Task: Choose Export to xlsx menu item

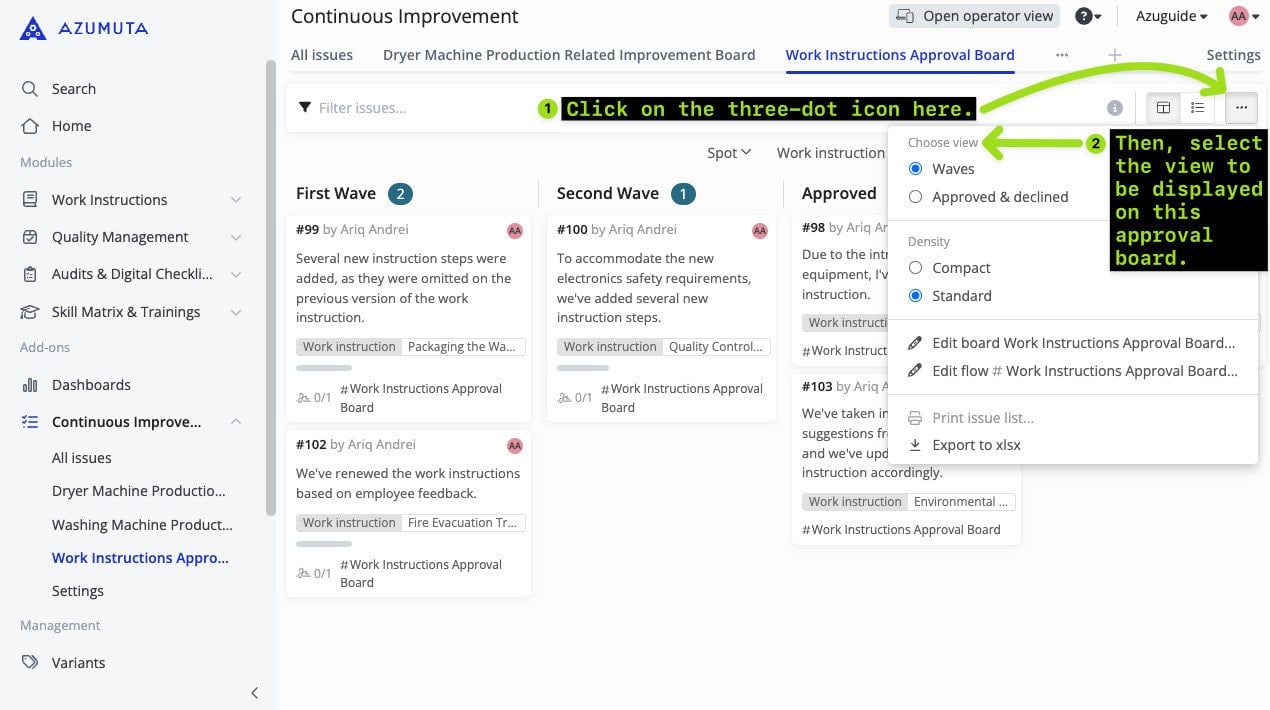Action: click(976, 445)
